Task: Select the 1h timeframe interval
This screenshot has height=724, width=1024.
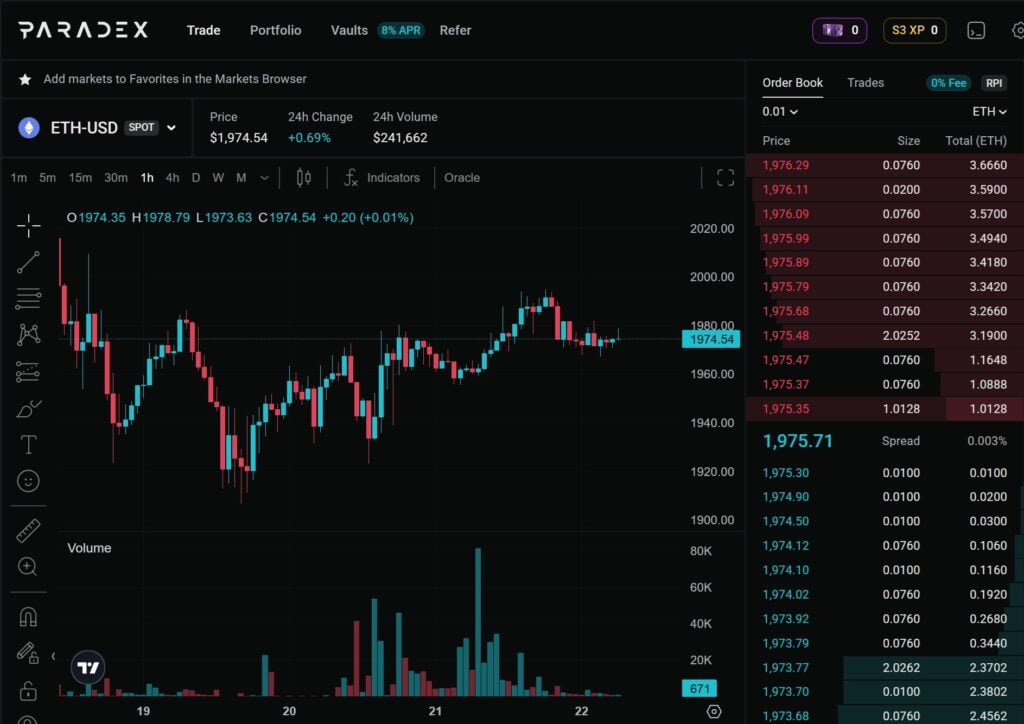Action: pyautogui.click(x=146, y=177)
